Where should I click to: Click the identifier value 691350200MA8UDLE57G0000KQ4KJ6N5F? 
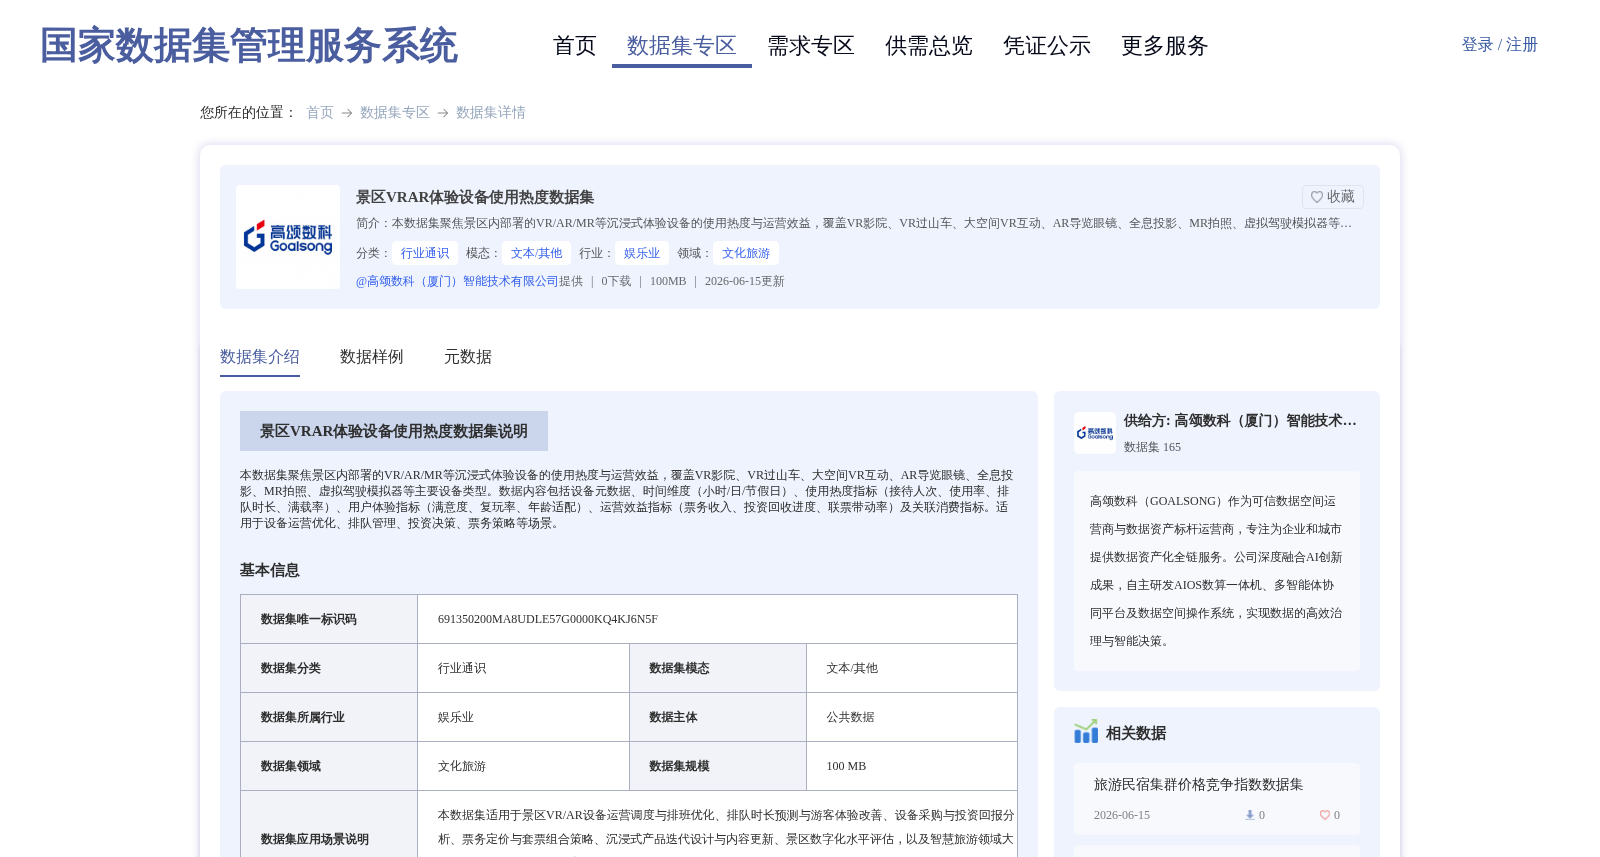click(x=548, y=619)
